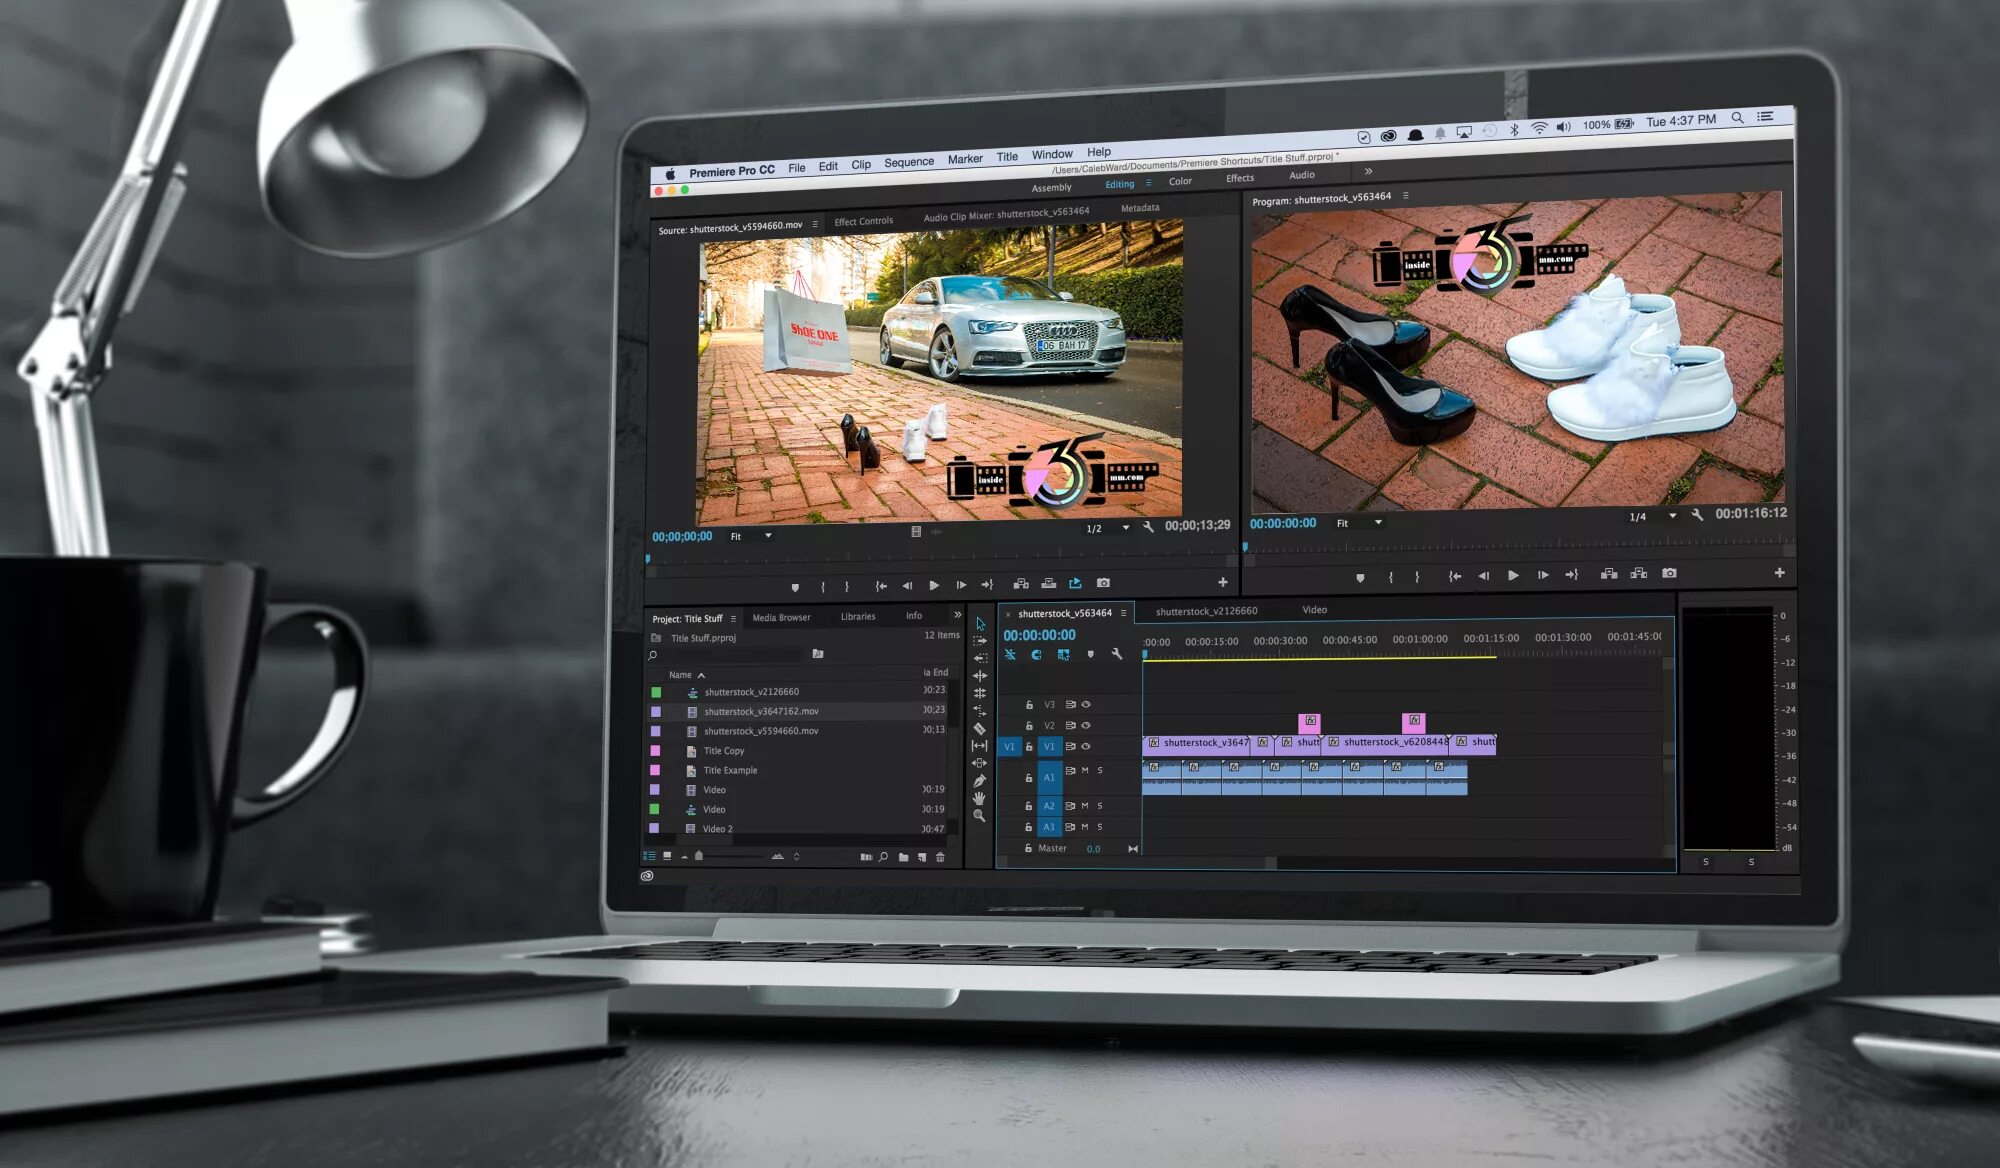Expand workspace overflow chevron after Audio
Screen dimensions: 2000x1168
tap(1368, 172)
